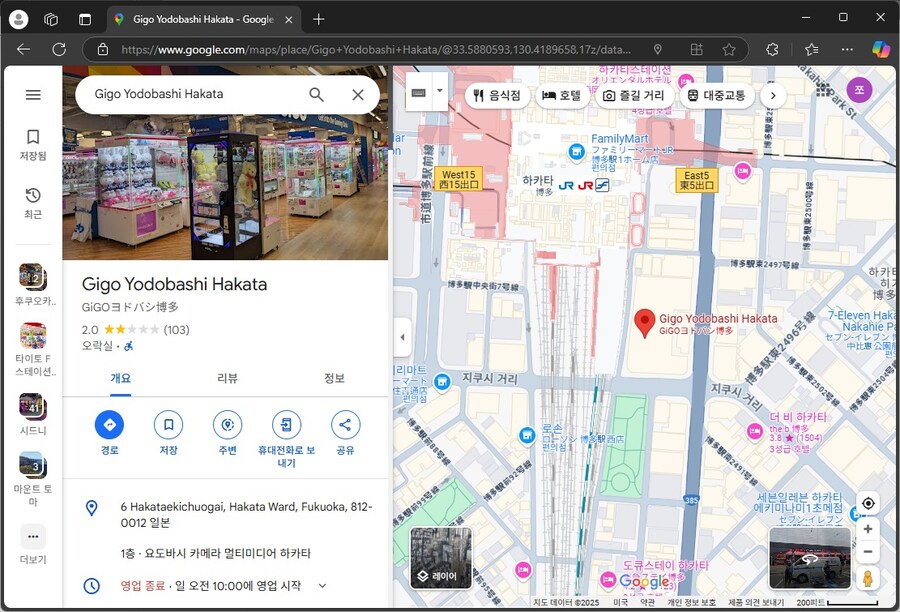Image resolution: width=900 pixels, height=612 pixels.
Task: Click Send product feedback (제품 의견 보내기) link
Action: [755, 602]
